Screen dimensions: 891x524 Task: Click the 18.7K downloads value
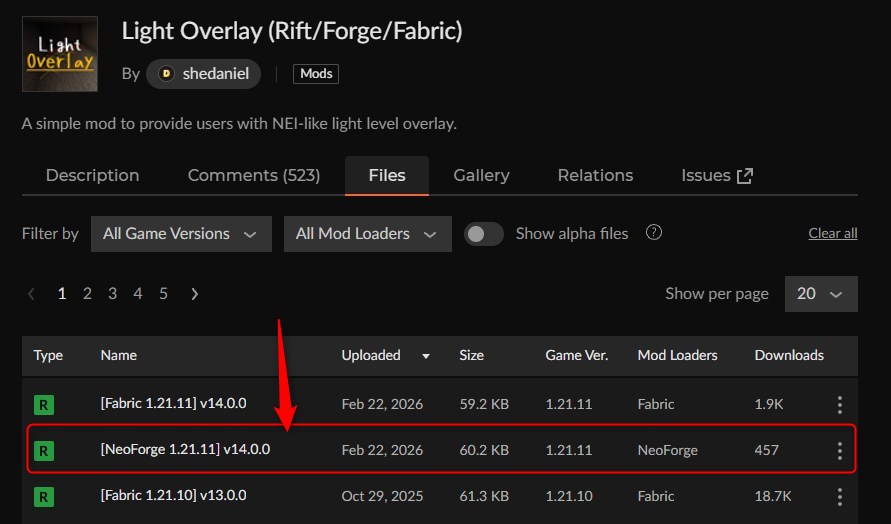coord(773,496)
